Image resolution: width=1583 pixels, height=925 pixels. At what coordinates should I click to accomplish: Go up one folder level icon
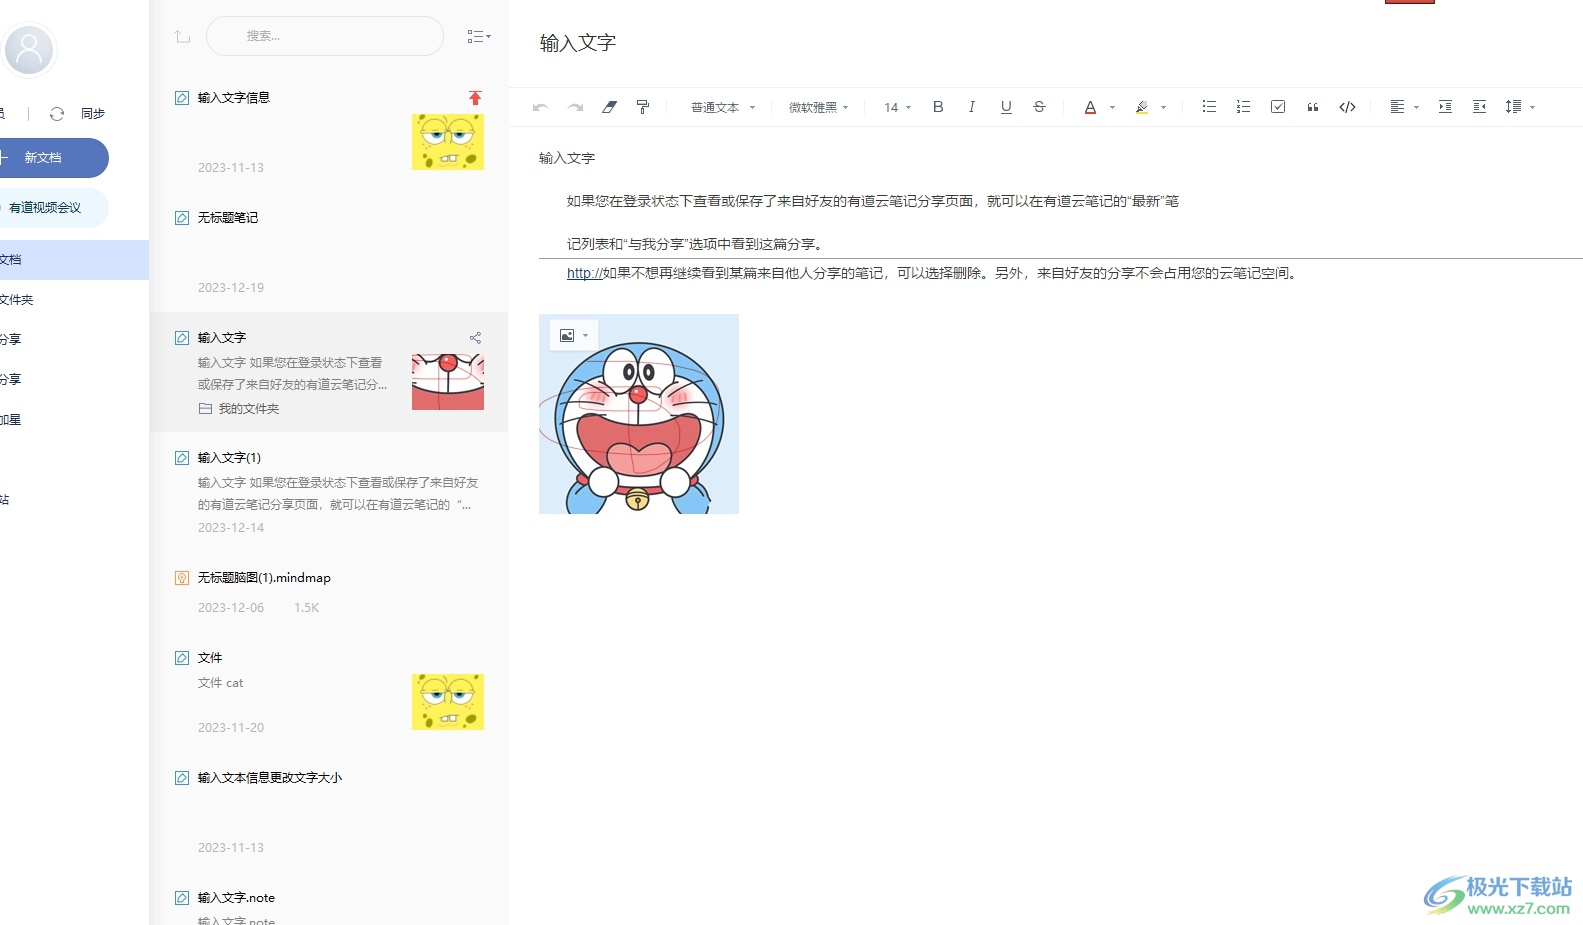click(182, 36)
